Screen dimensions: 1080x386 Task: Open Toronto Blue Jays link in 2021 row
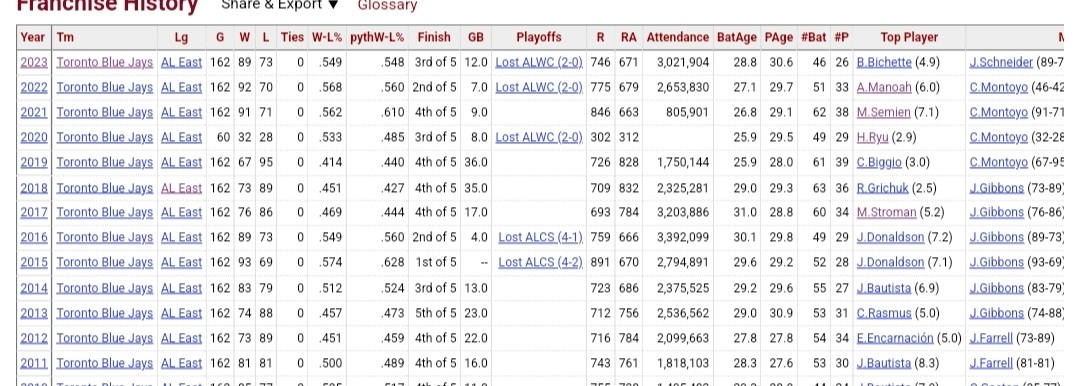[x=105, y=112]
